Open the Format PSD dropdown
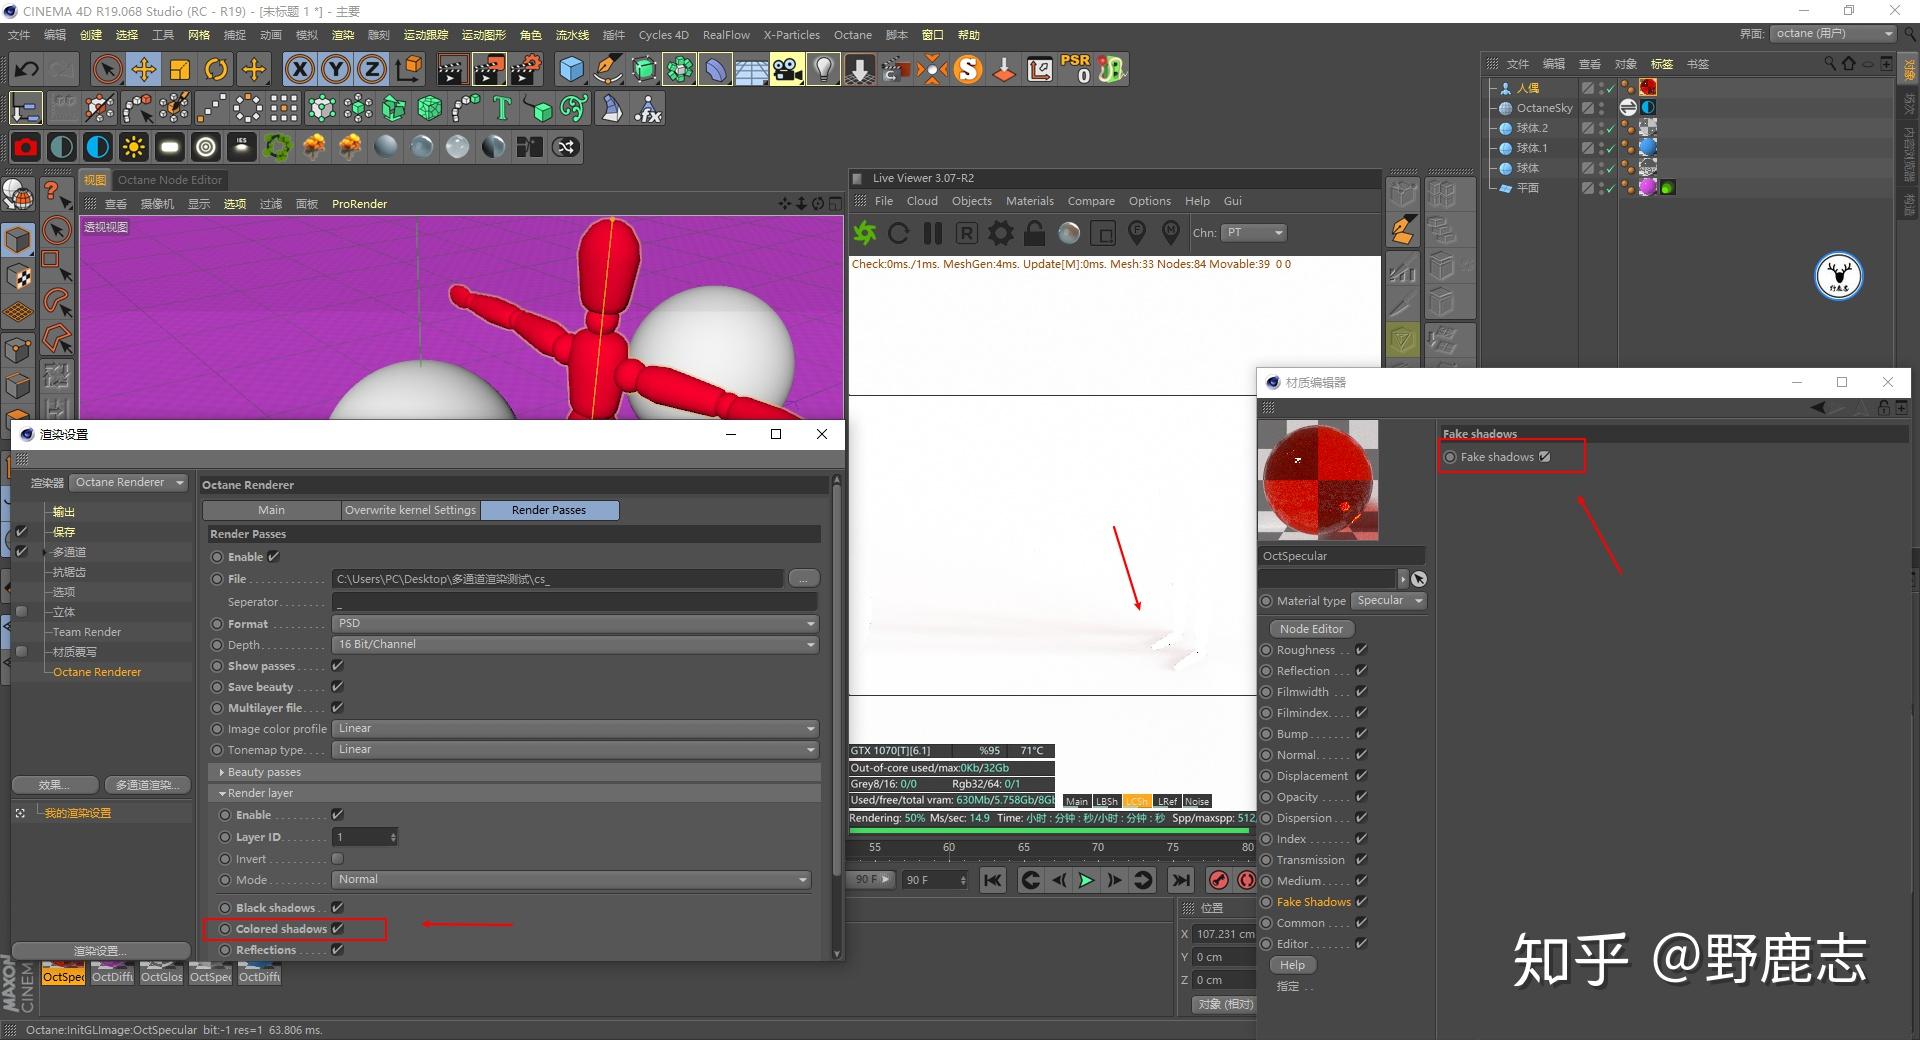The width and height of the screenshot is (1920, 1040). coord(575,623)
